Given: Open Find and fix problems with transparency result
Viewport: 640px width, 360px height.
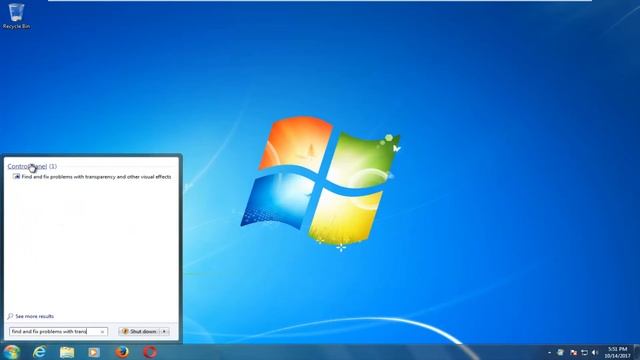Looking at the screenshot, I should [91, 177].
